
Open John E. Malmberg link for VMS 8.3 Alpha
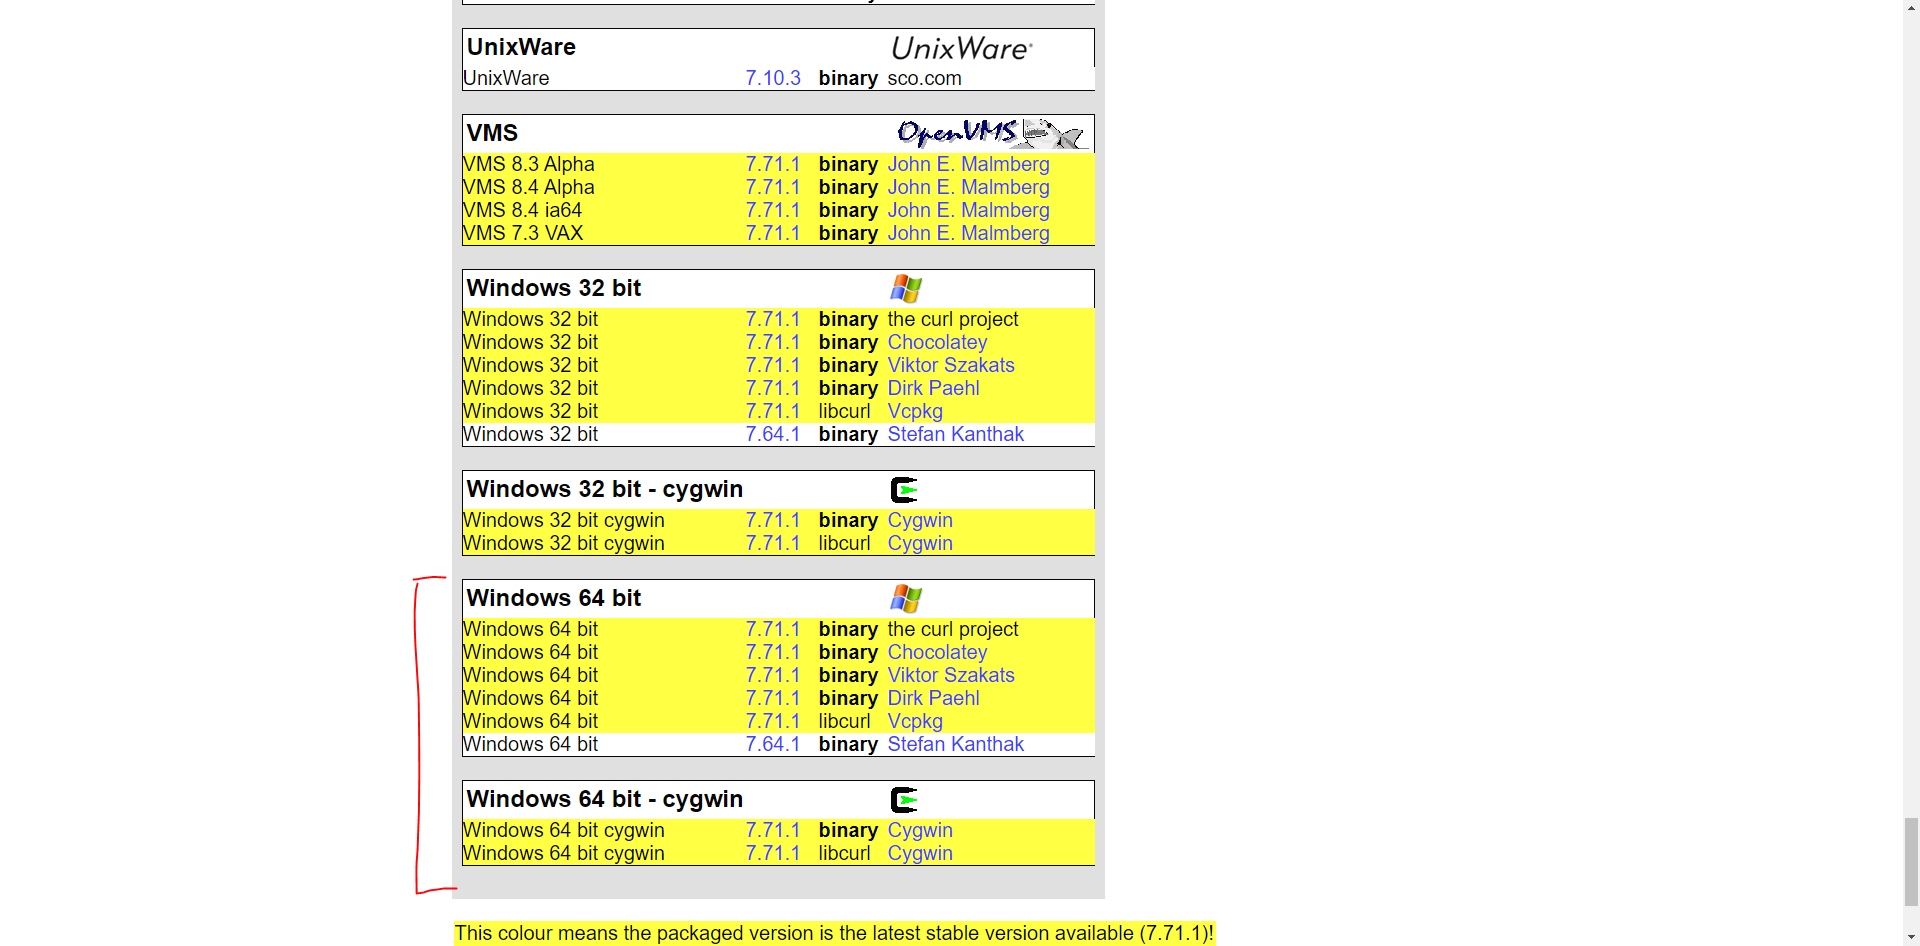click(x=968, y=164)
